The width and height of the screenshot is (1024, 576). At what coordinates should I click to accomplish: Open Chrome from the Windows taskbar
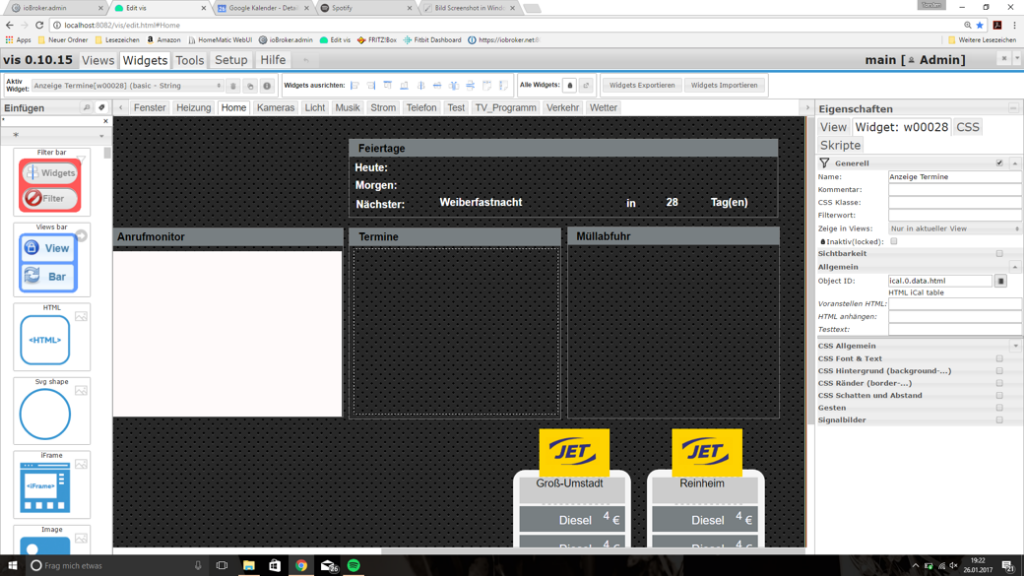(301, 566)
